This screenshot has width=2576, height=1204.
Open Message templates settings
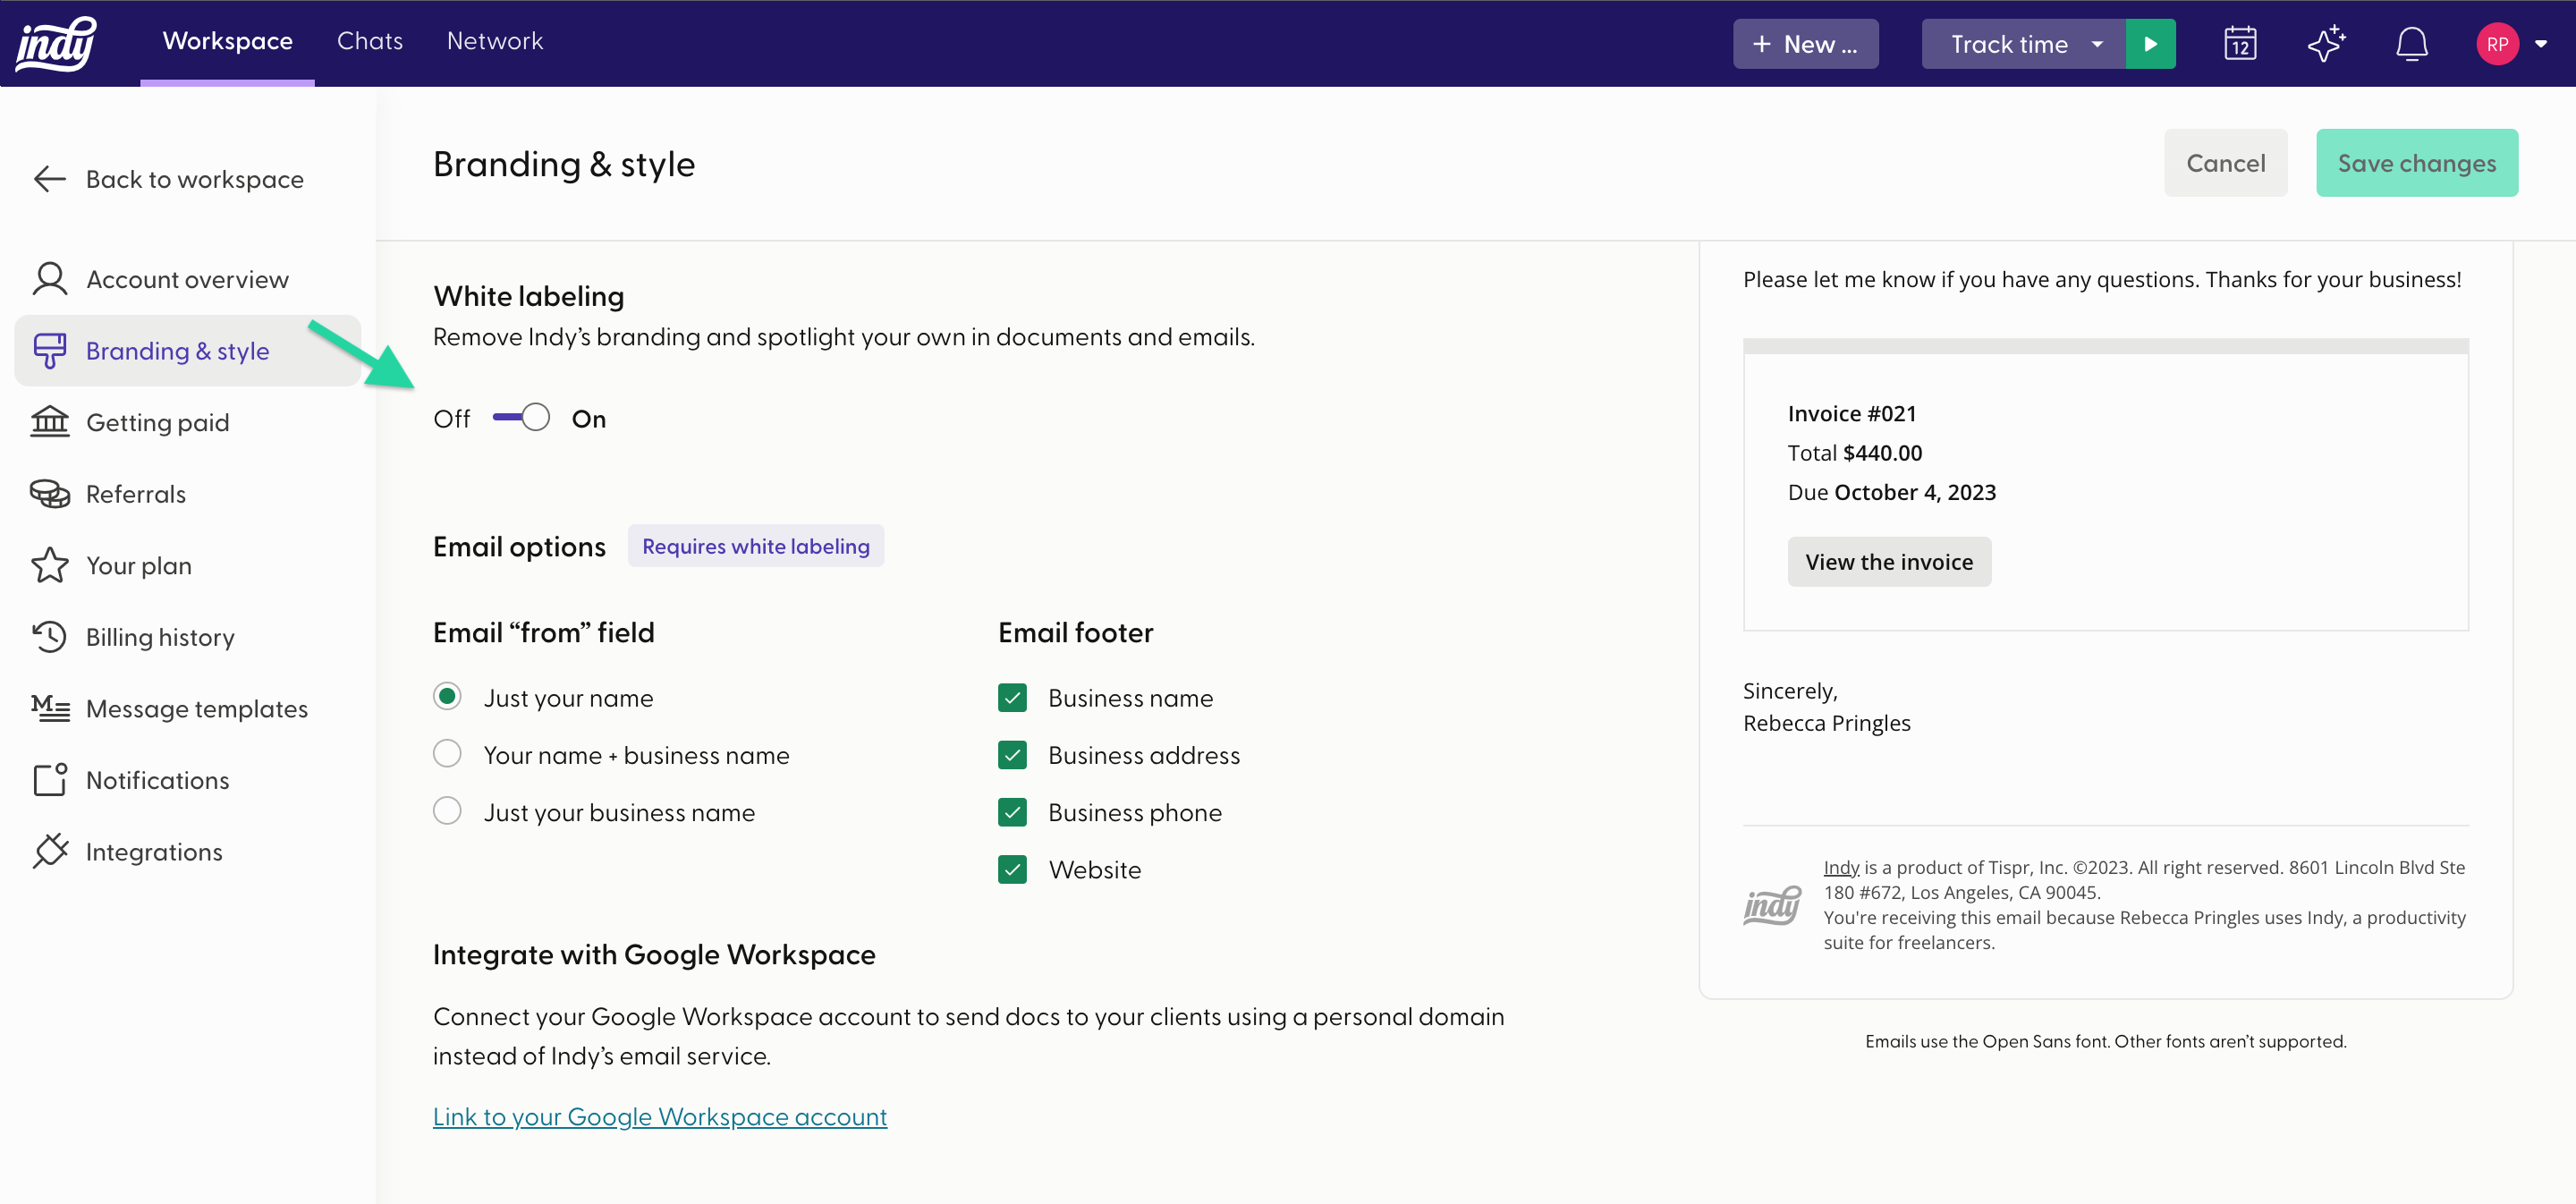[x=187, y=708]
